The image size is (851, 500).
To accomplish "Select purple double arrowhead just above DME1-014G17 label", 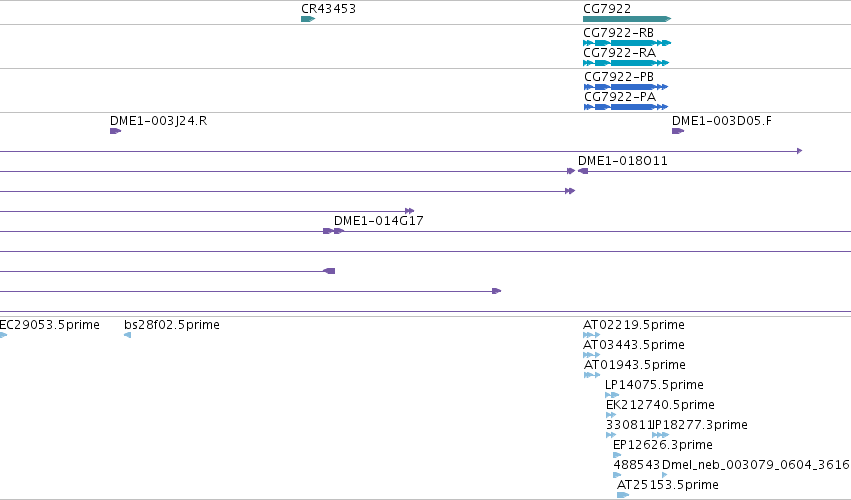I will click(410, 211).
